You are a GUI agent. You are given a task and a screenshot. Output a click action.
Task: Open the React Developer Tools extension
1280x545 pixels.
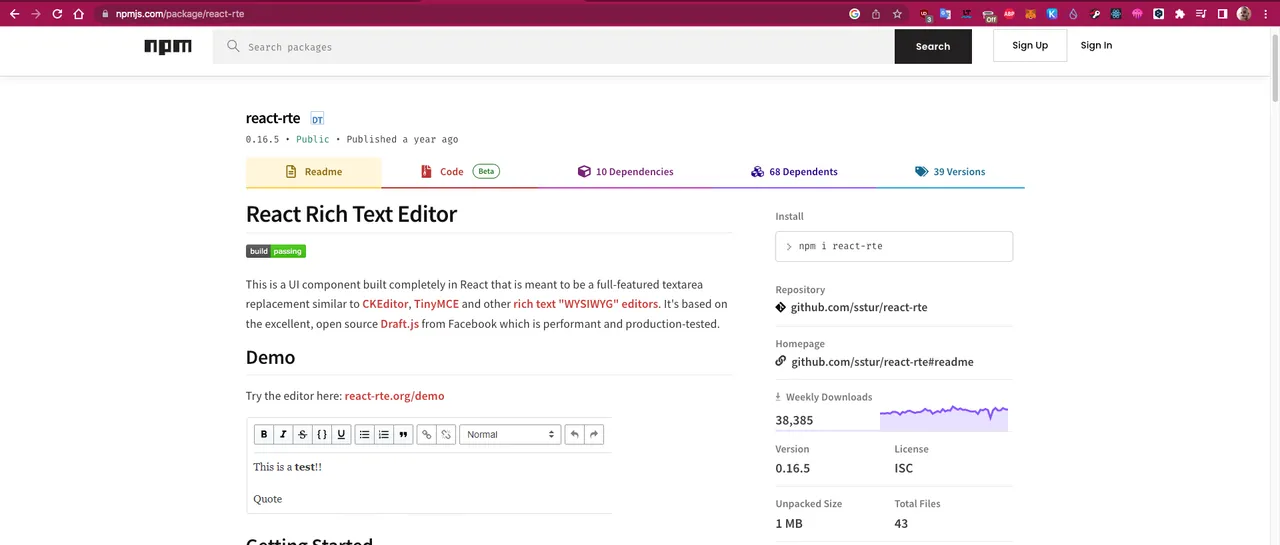[1116, 14]
